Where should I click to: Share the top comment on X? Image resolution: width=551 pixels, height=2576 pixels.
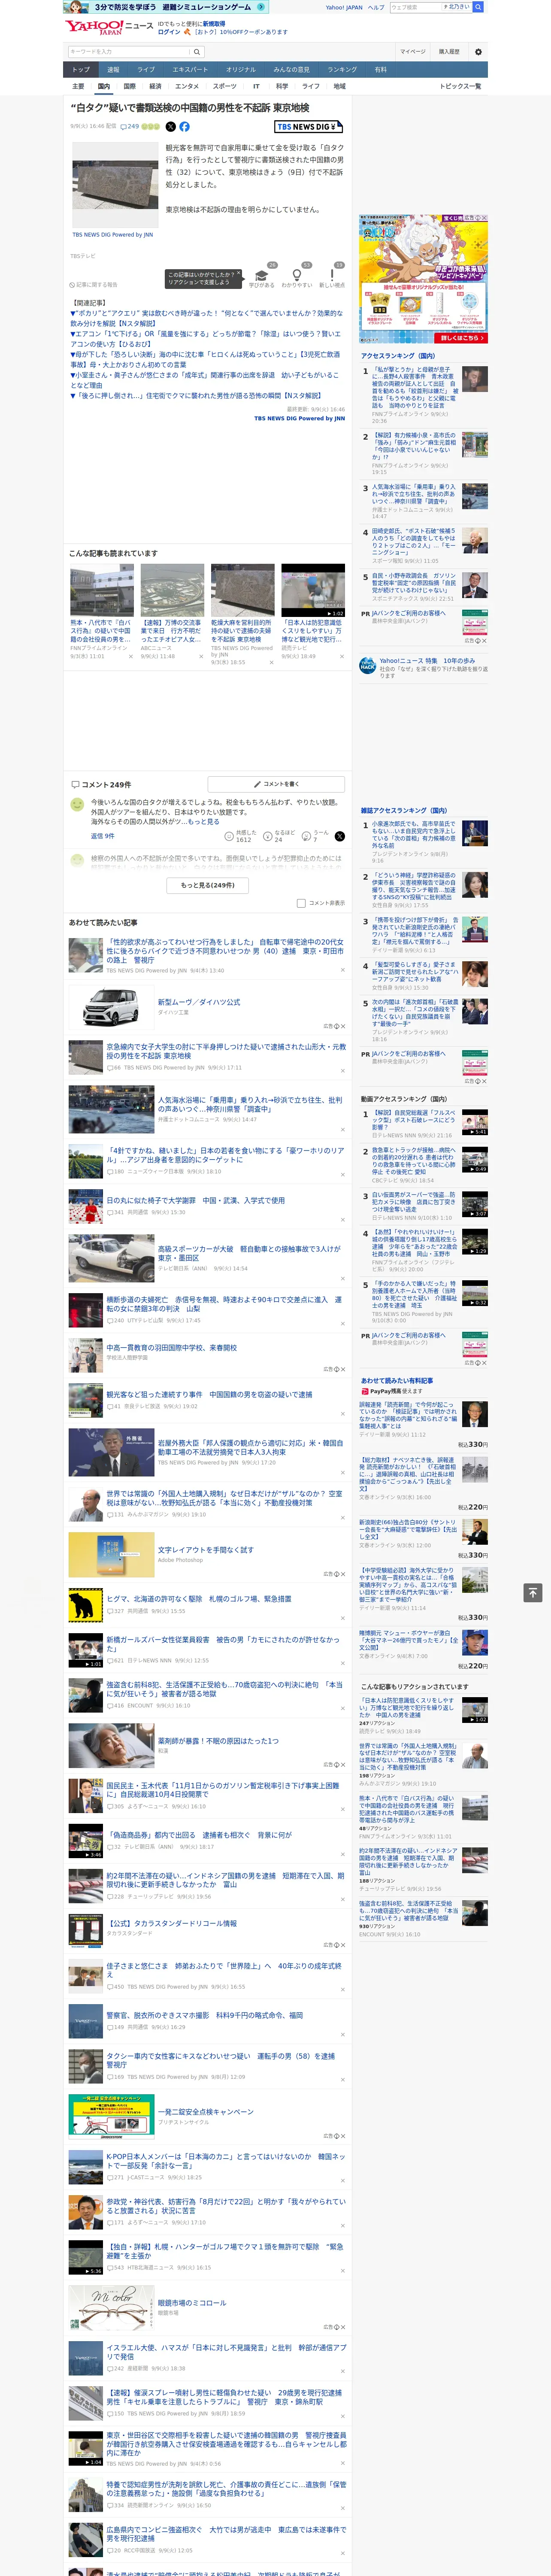[339, 836]
